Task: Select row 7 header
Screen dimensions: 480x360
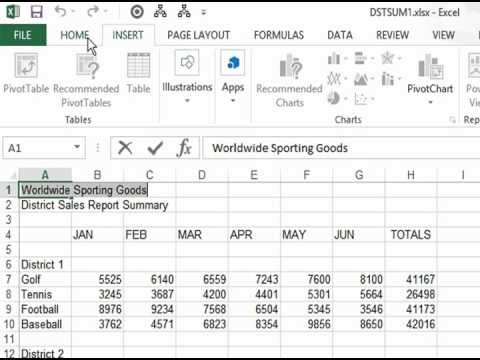Action: click(x=9, y=279)
